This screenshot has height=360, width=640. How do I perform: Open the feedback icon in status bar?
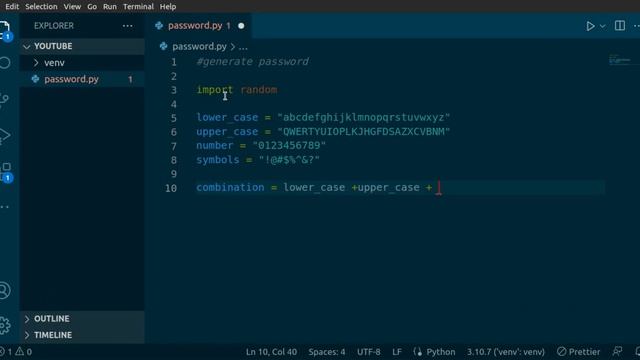coord(618,351)
